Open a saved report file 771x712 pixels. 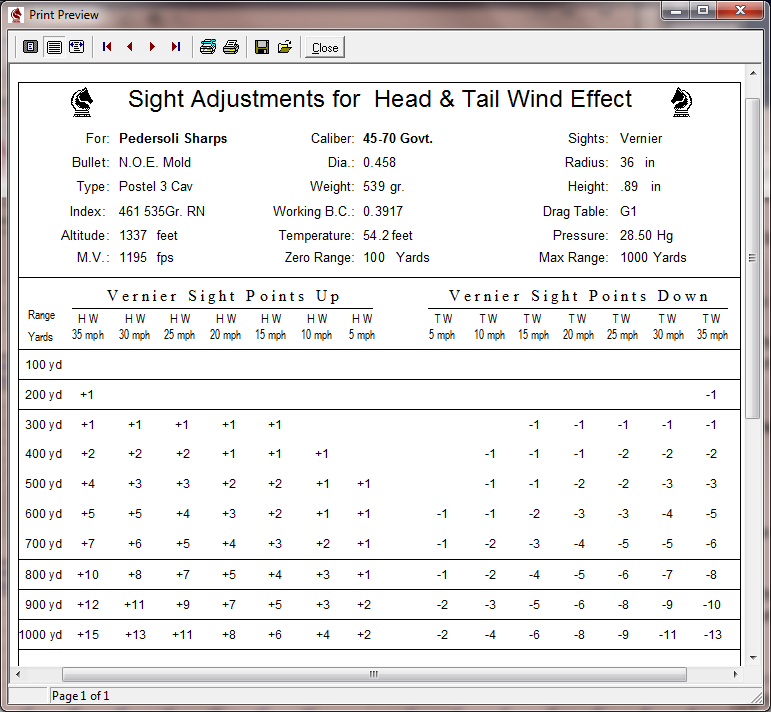pos(285,47)
